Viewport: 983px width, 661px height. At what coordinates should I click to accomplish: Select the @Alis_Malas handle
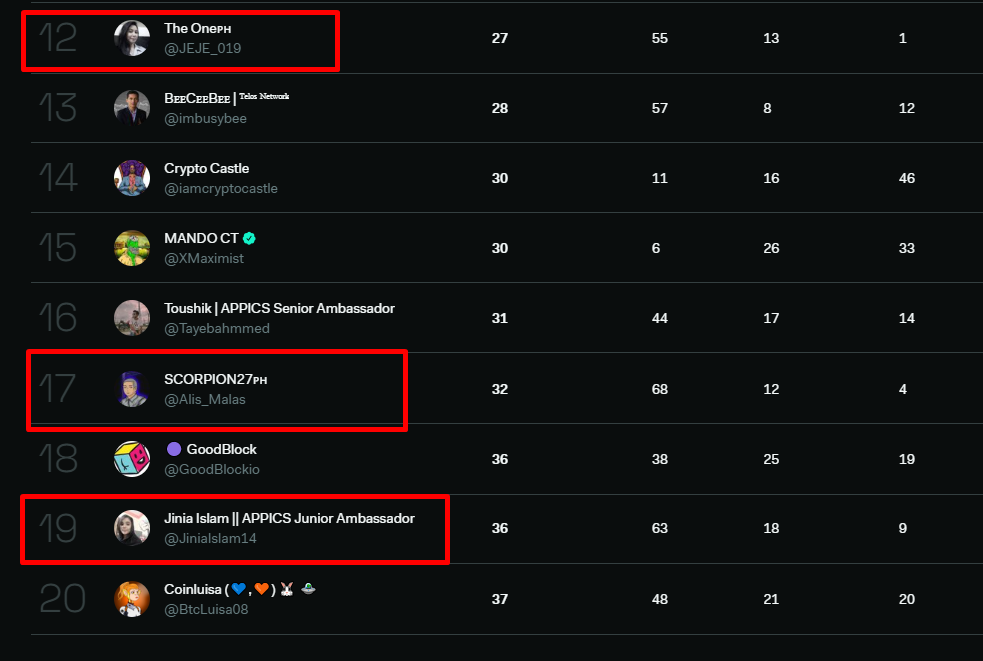tap(204, 399)
